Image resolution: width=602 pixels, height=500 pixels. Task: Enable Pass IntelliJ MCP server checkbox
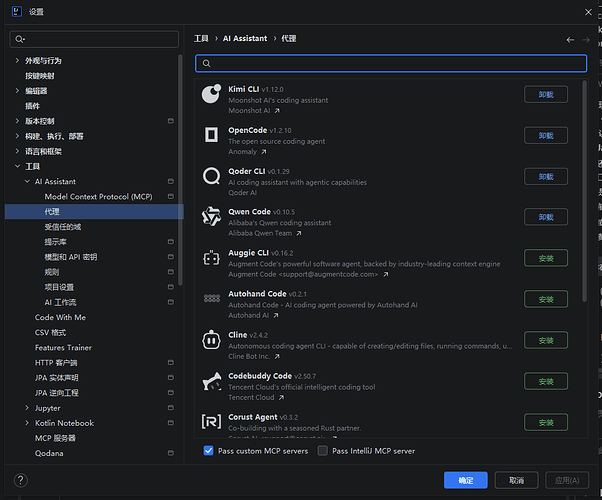click(x=322, y=450)
